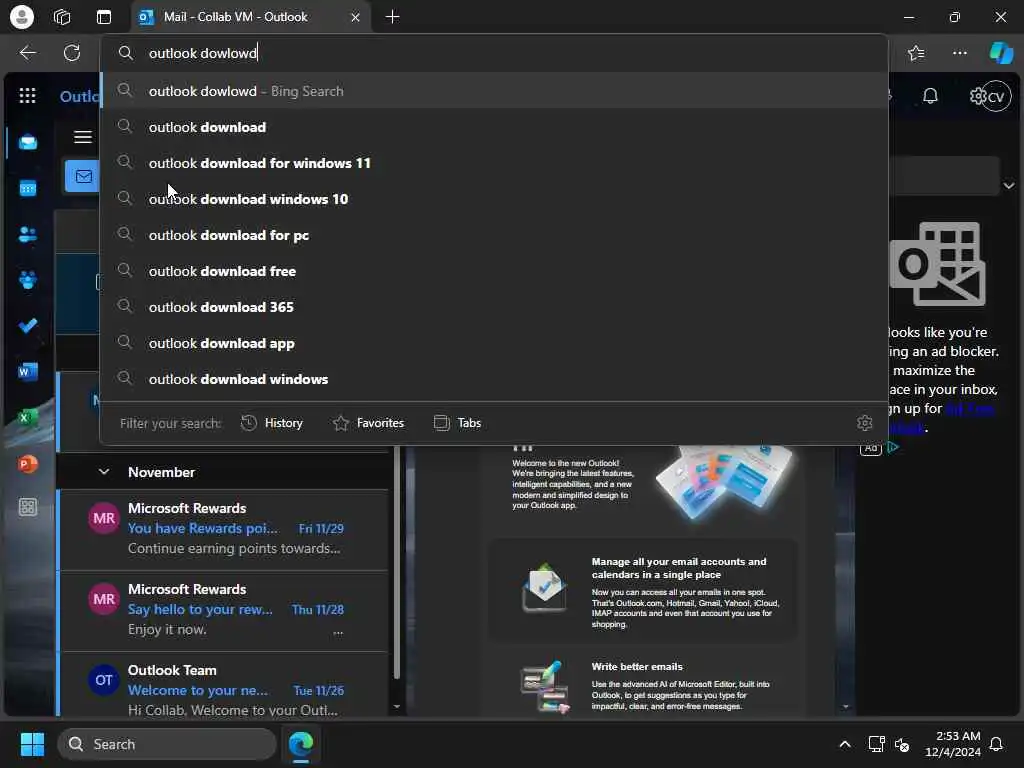Click the MR avatar on the Fri 11/29 email
Viewport: 1024px width, 768px height.
coord(104,519)
